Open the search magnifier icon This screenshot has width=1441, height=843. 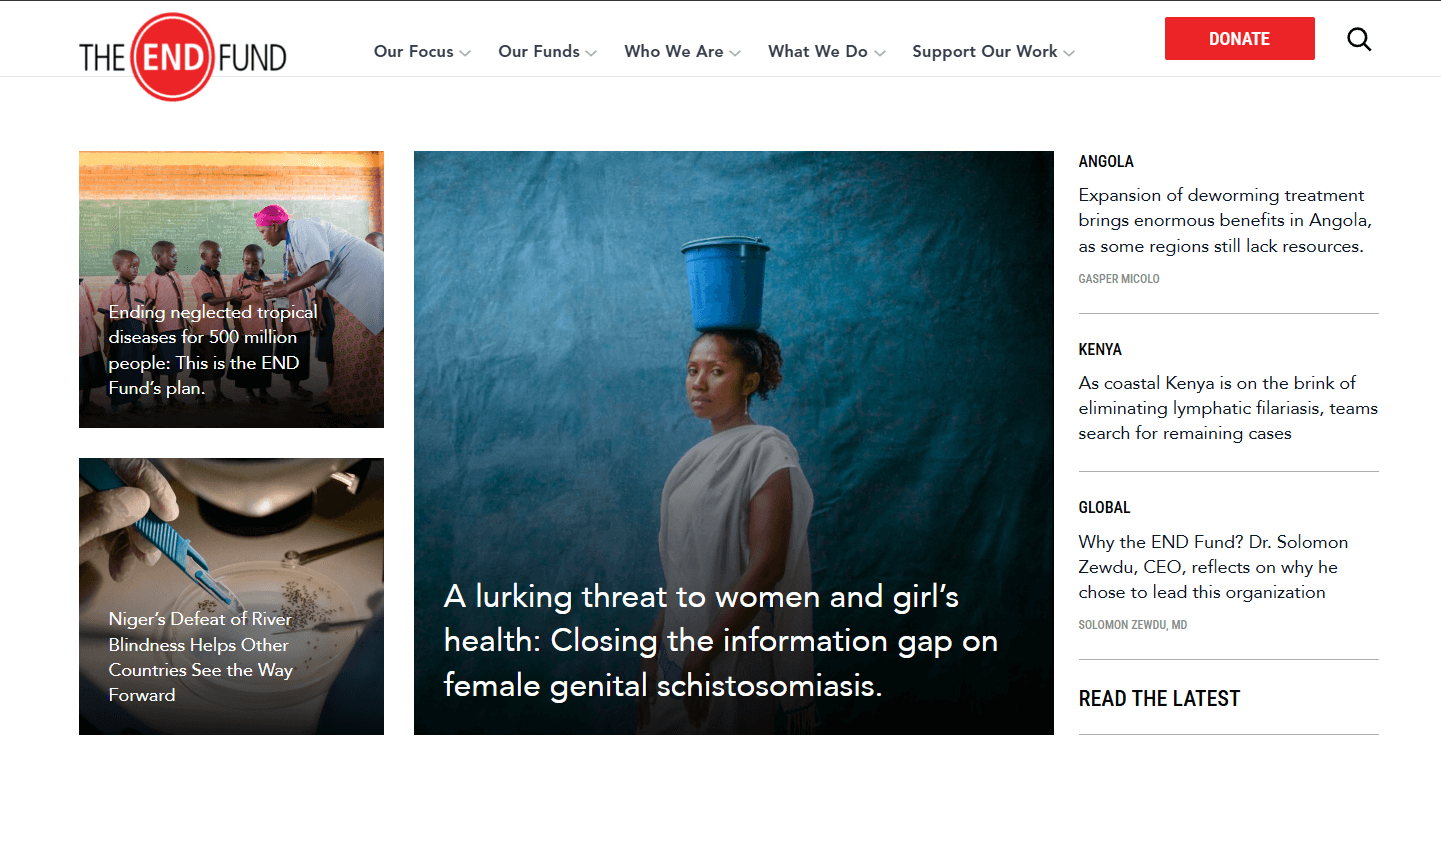coord(1359,39)
